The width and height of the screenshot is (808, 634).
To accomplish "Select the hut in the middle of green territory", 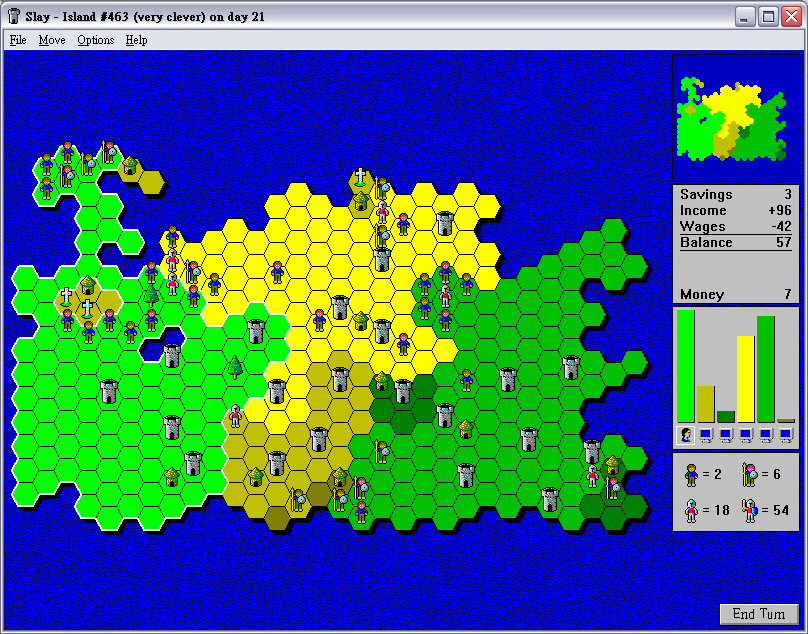I will pos(466,429).
